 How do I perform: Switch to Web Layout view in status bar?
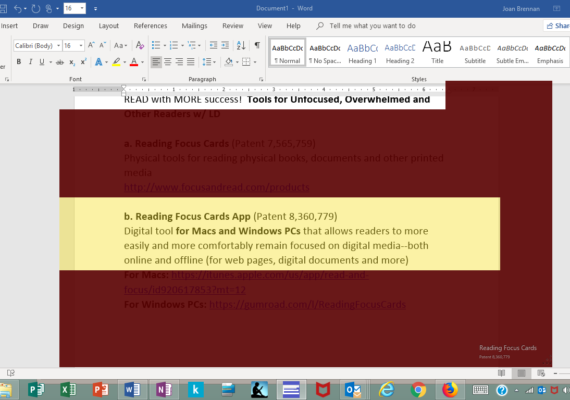tap(541, 373)
